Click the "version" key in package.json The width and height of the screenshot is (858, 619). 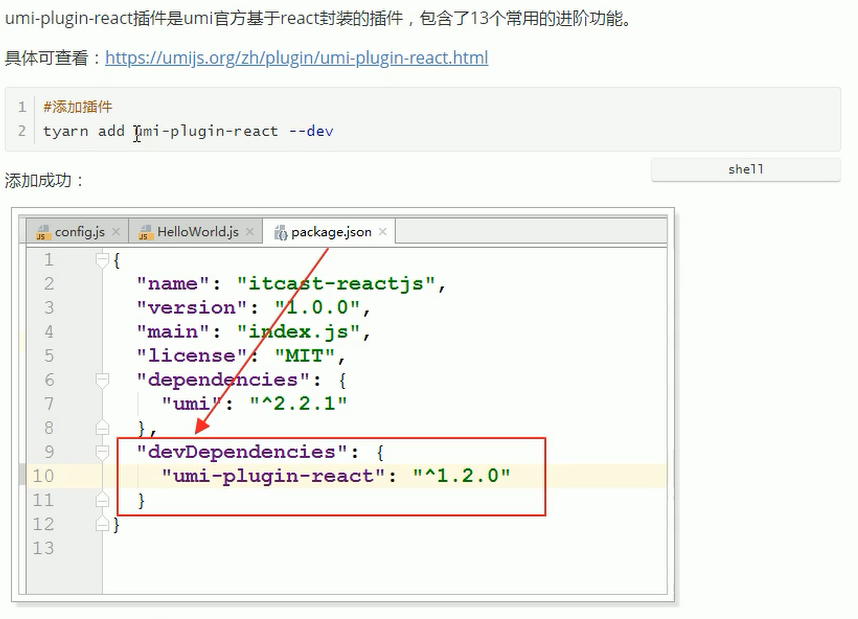click(x=192, y=308)
